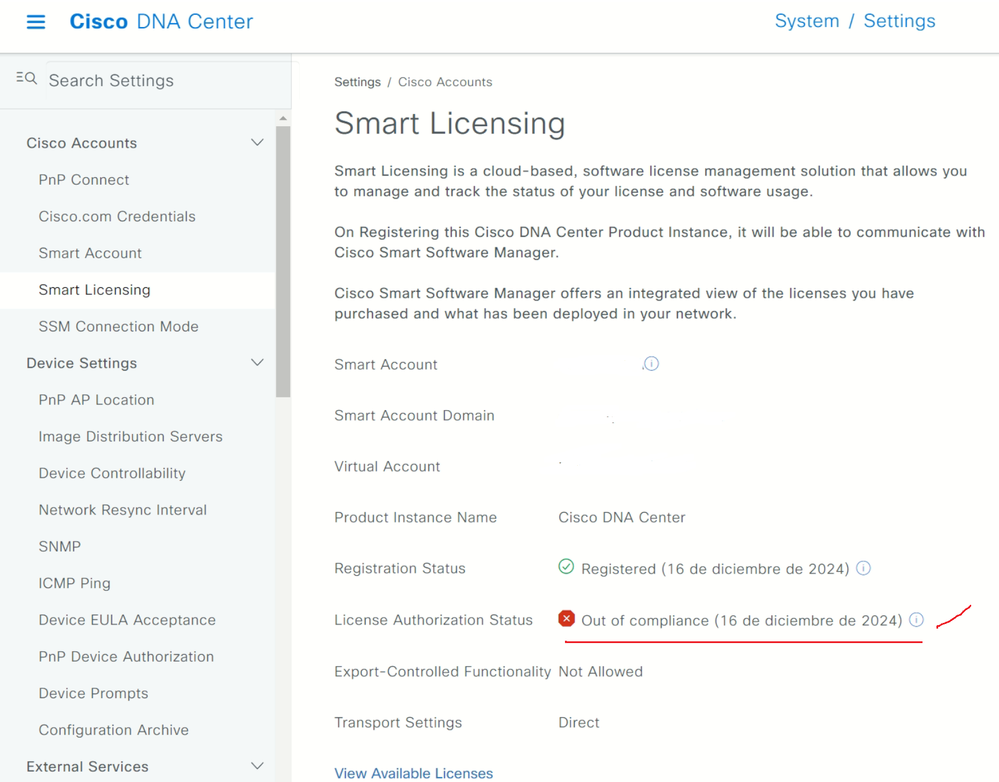Click the Transport Settings label
This screenshot has width=999, height=782.
tap(398, 722)
